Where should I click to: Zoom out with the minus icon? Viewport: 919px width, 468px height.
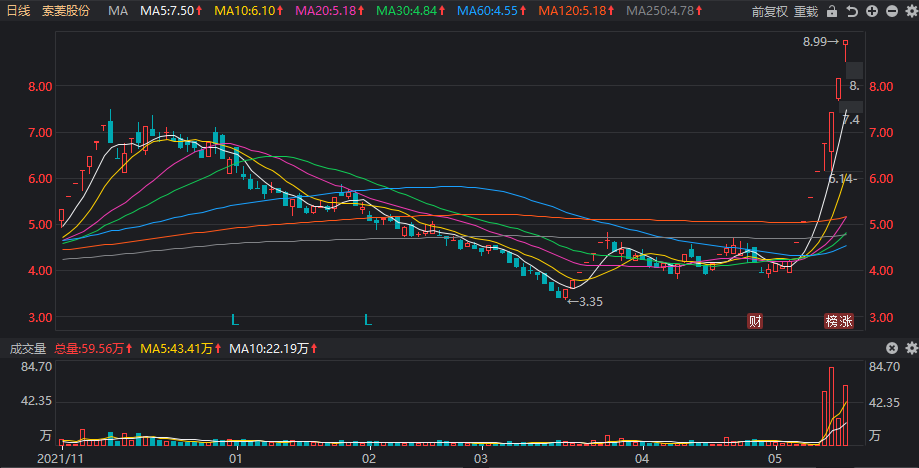[891, 11]
